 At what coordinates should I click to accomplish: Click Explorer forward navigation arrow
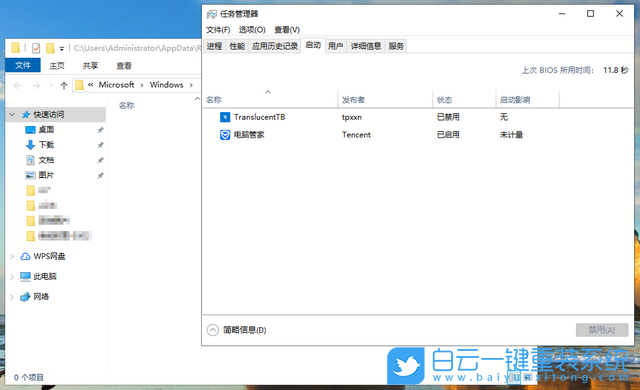[36, 85]
